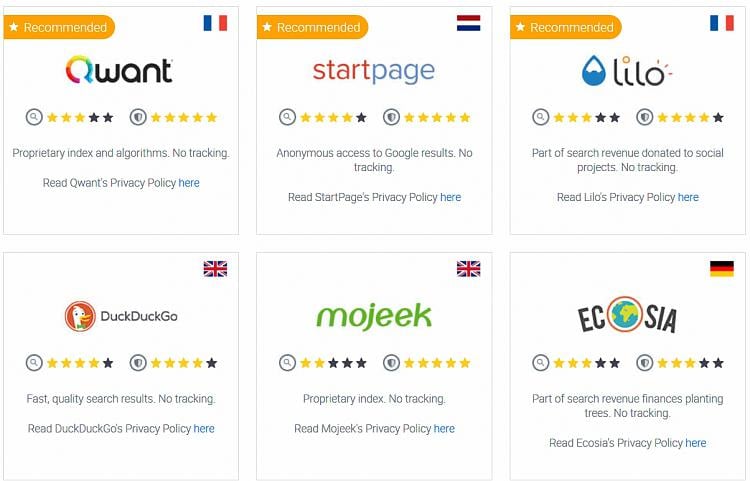This screenshot has width=750, height=481.
Task: Click the Netherlands flag on Startpage card
Action: pos(468,23)
